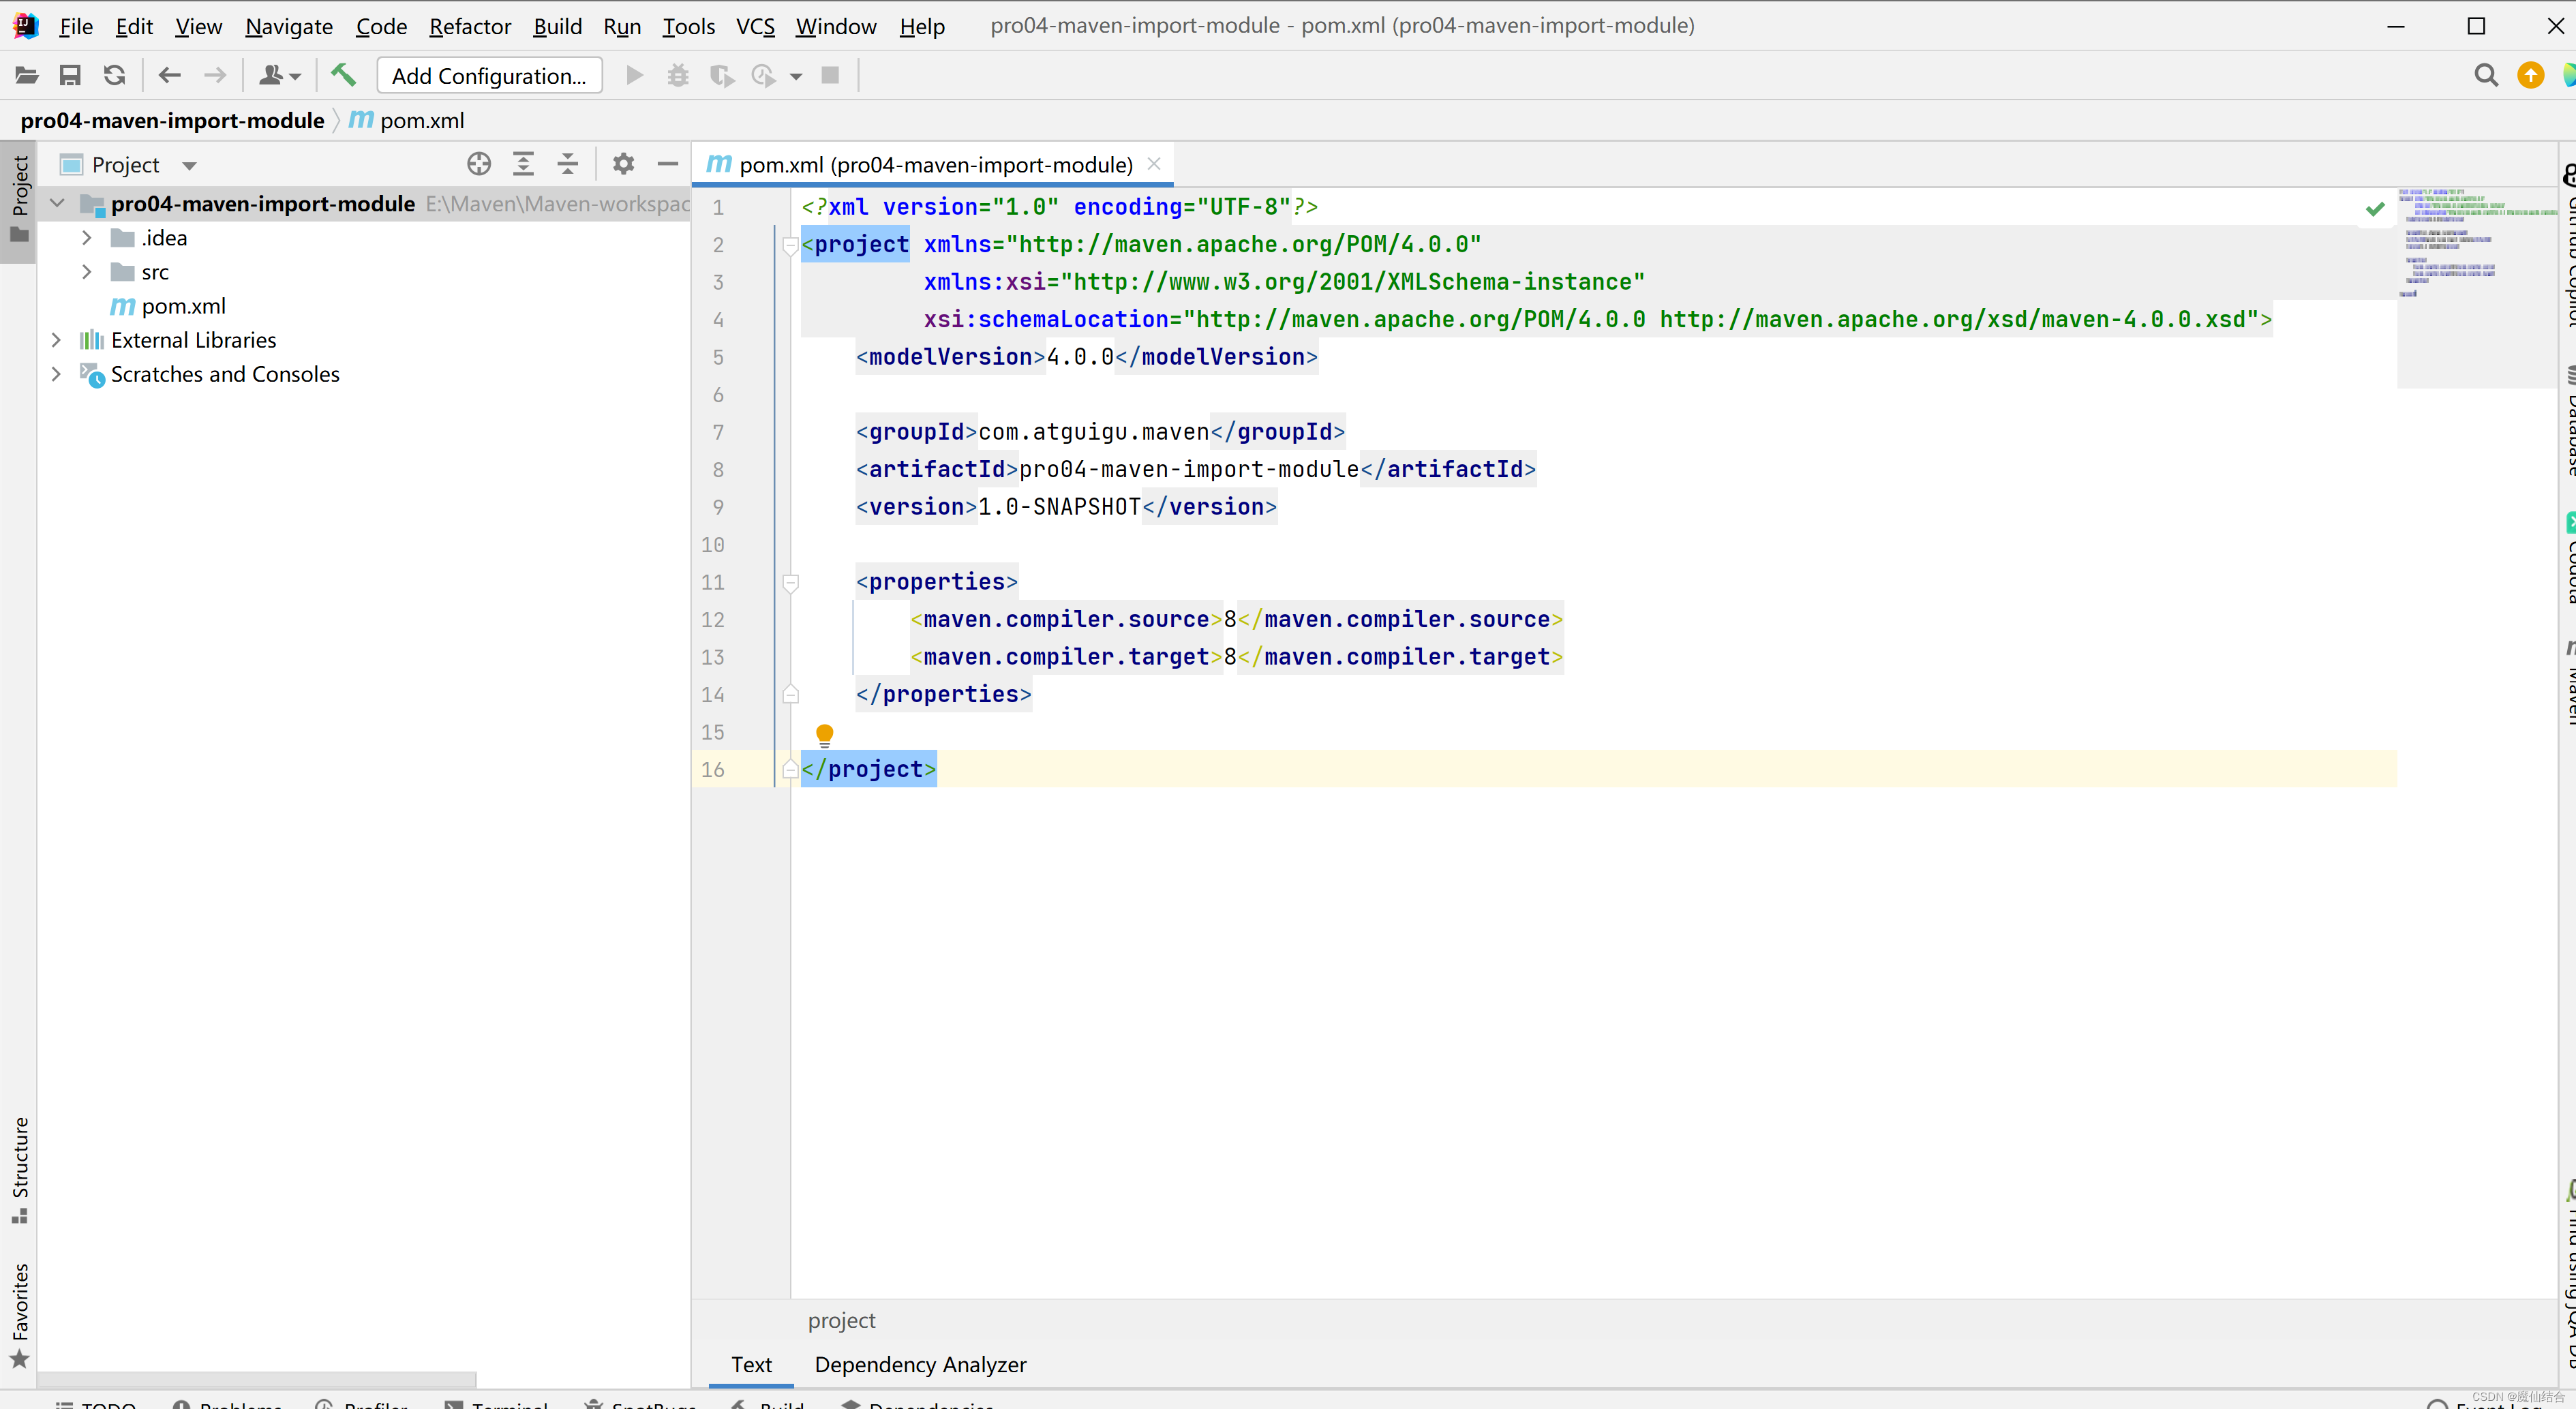The height and width of the screenshot is (1409, 2576).
Task: Open the Code menu
Action: tap(381, 26)
